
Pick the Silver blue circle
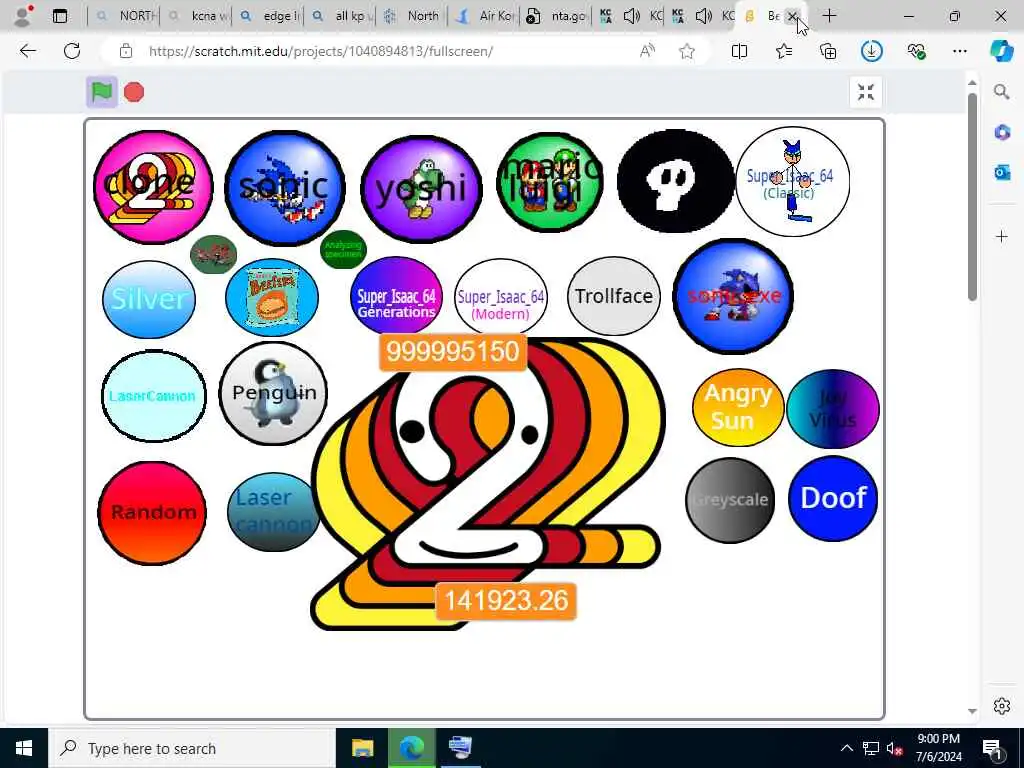149,299
